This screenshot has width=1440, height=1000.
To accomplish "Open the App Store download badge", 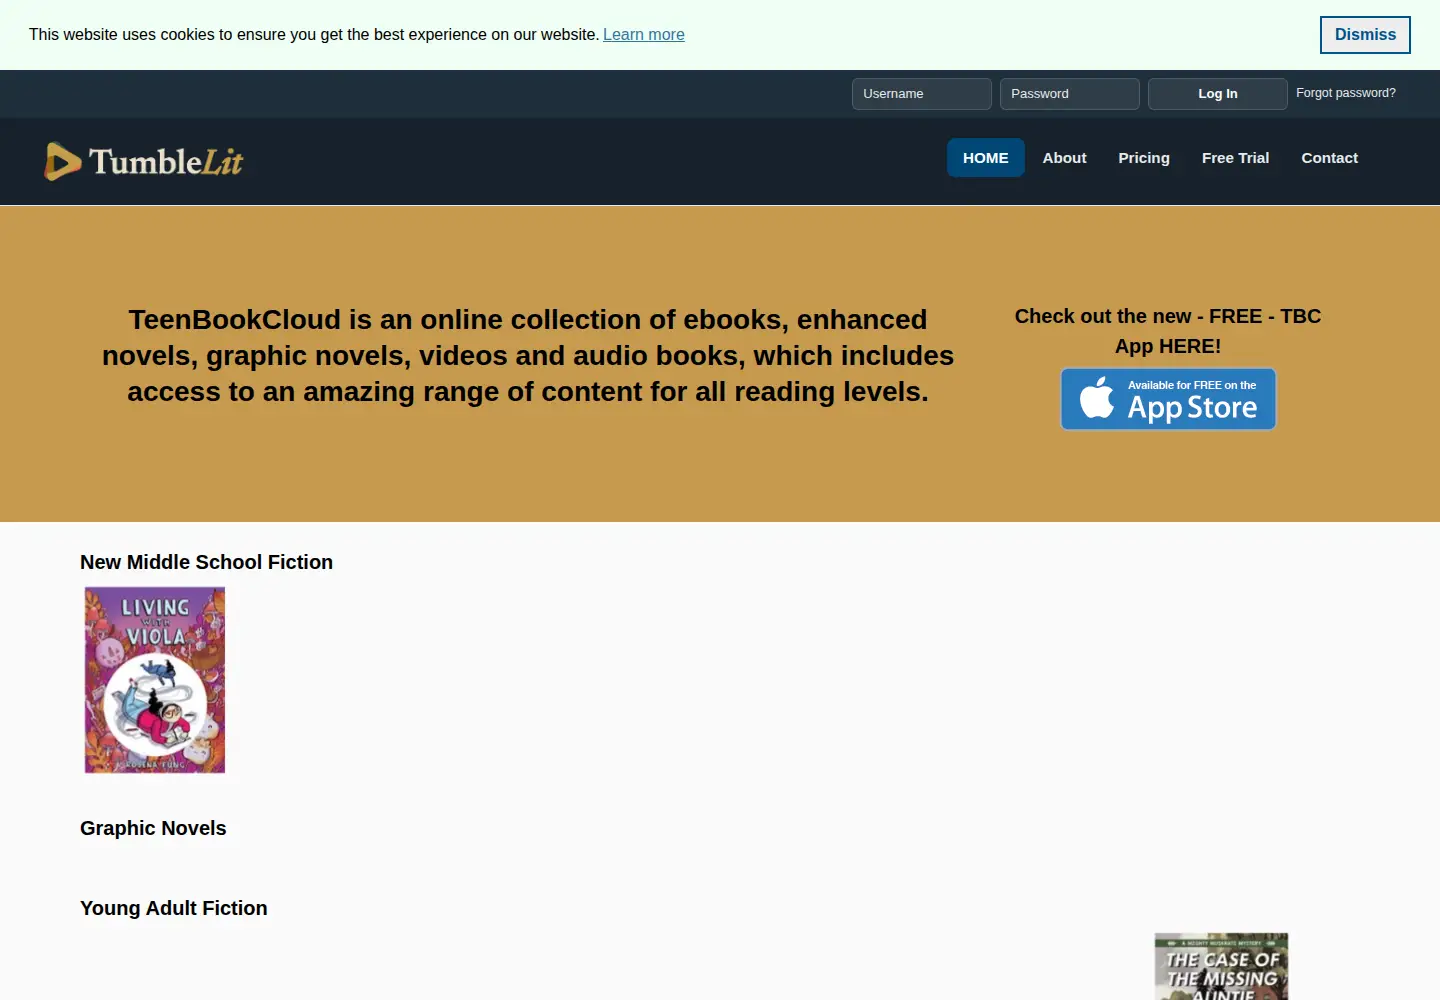I will (x=1168, y=399).
